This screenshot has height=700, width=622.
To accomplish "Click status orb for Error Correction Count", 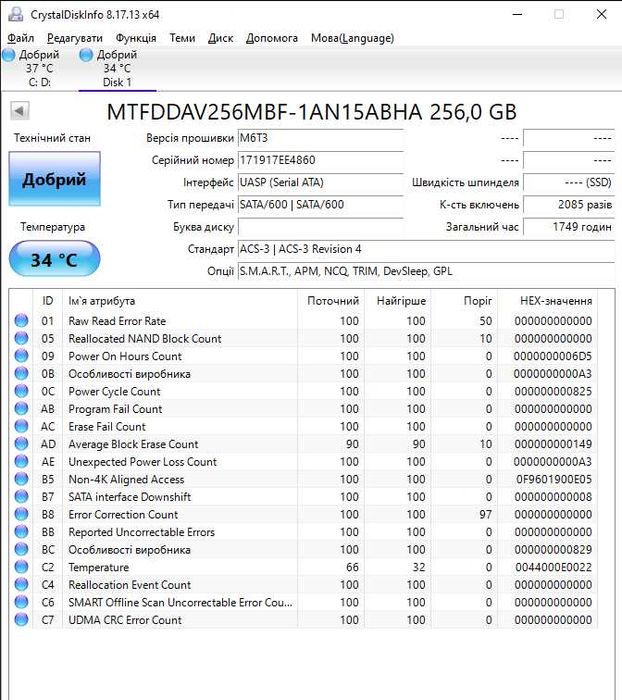I will [21, 514].
